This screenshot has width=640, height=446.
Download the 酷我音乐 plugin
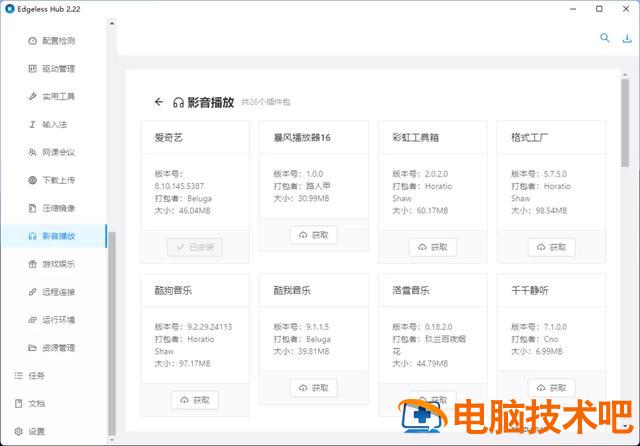[313, 388]
